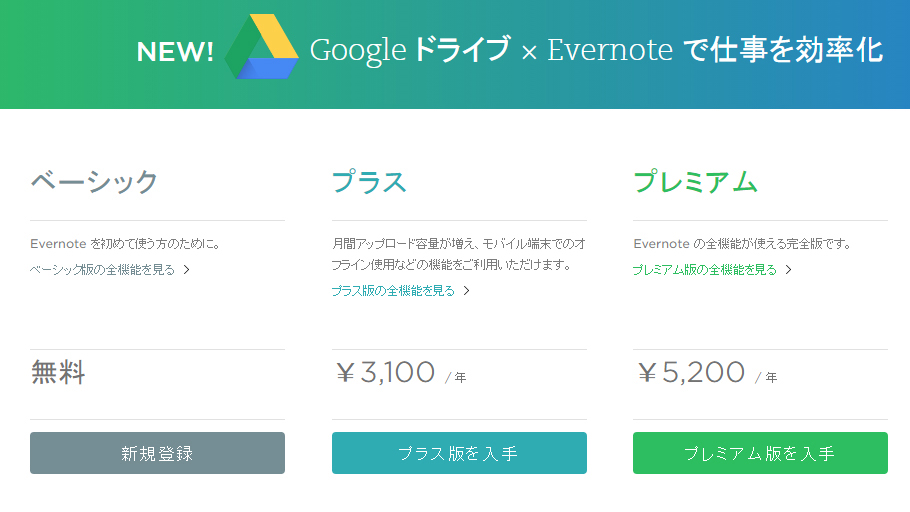Click the chevron beside プレミアム版の全機能を見る

[x=789, y=269]
